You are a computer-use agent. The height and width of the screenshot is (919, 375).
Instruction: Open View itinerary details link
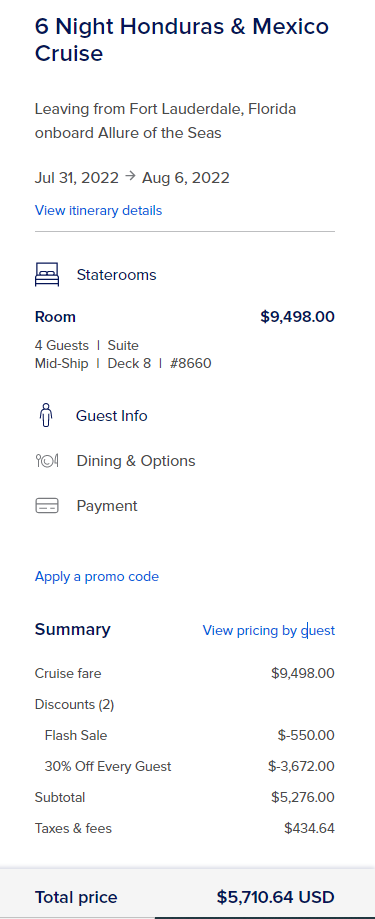(98, 210)
